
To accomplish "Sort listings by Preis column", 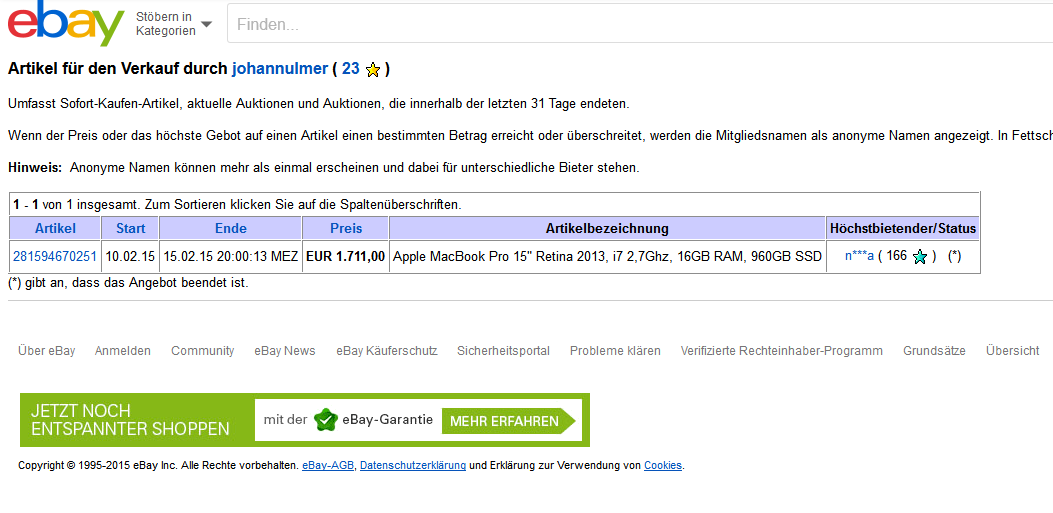I will coord(346,229).
